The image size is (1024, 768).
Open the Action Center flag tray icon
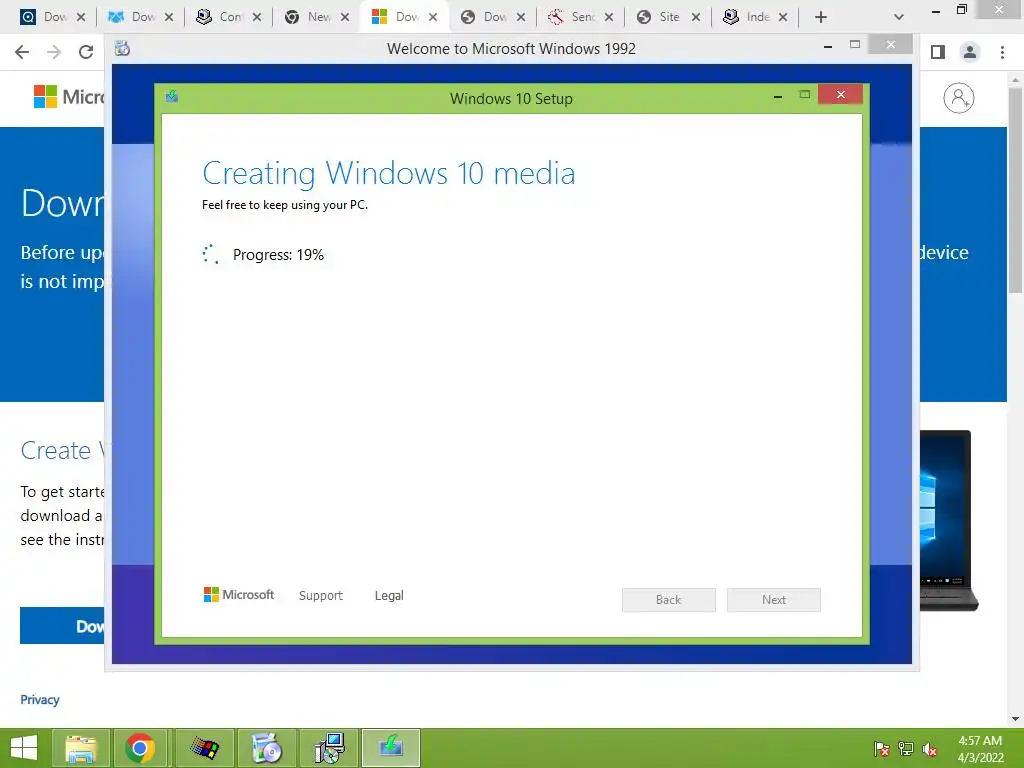coord(882,749)
